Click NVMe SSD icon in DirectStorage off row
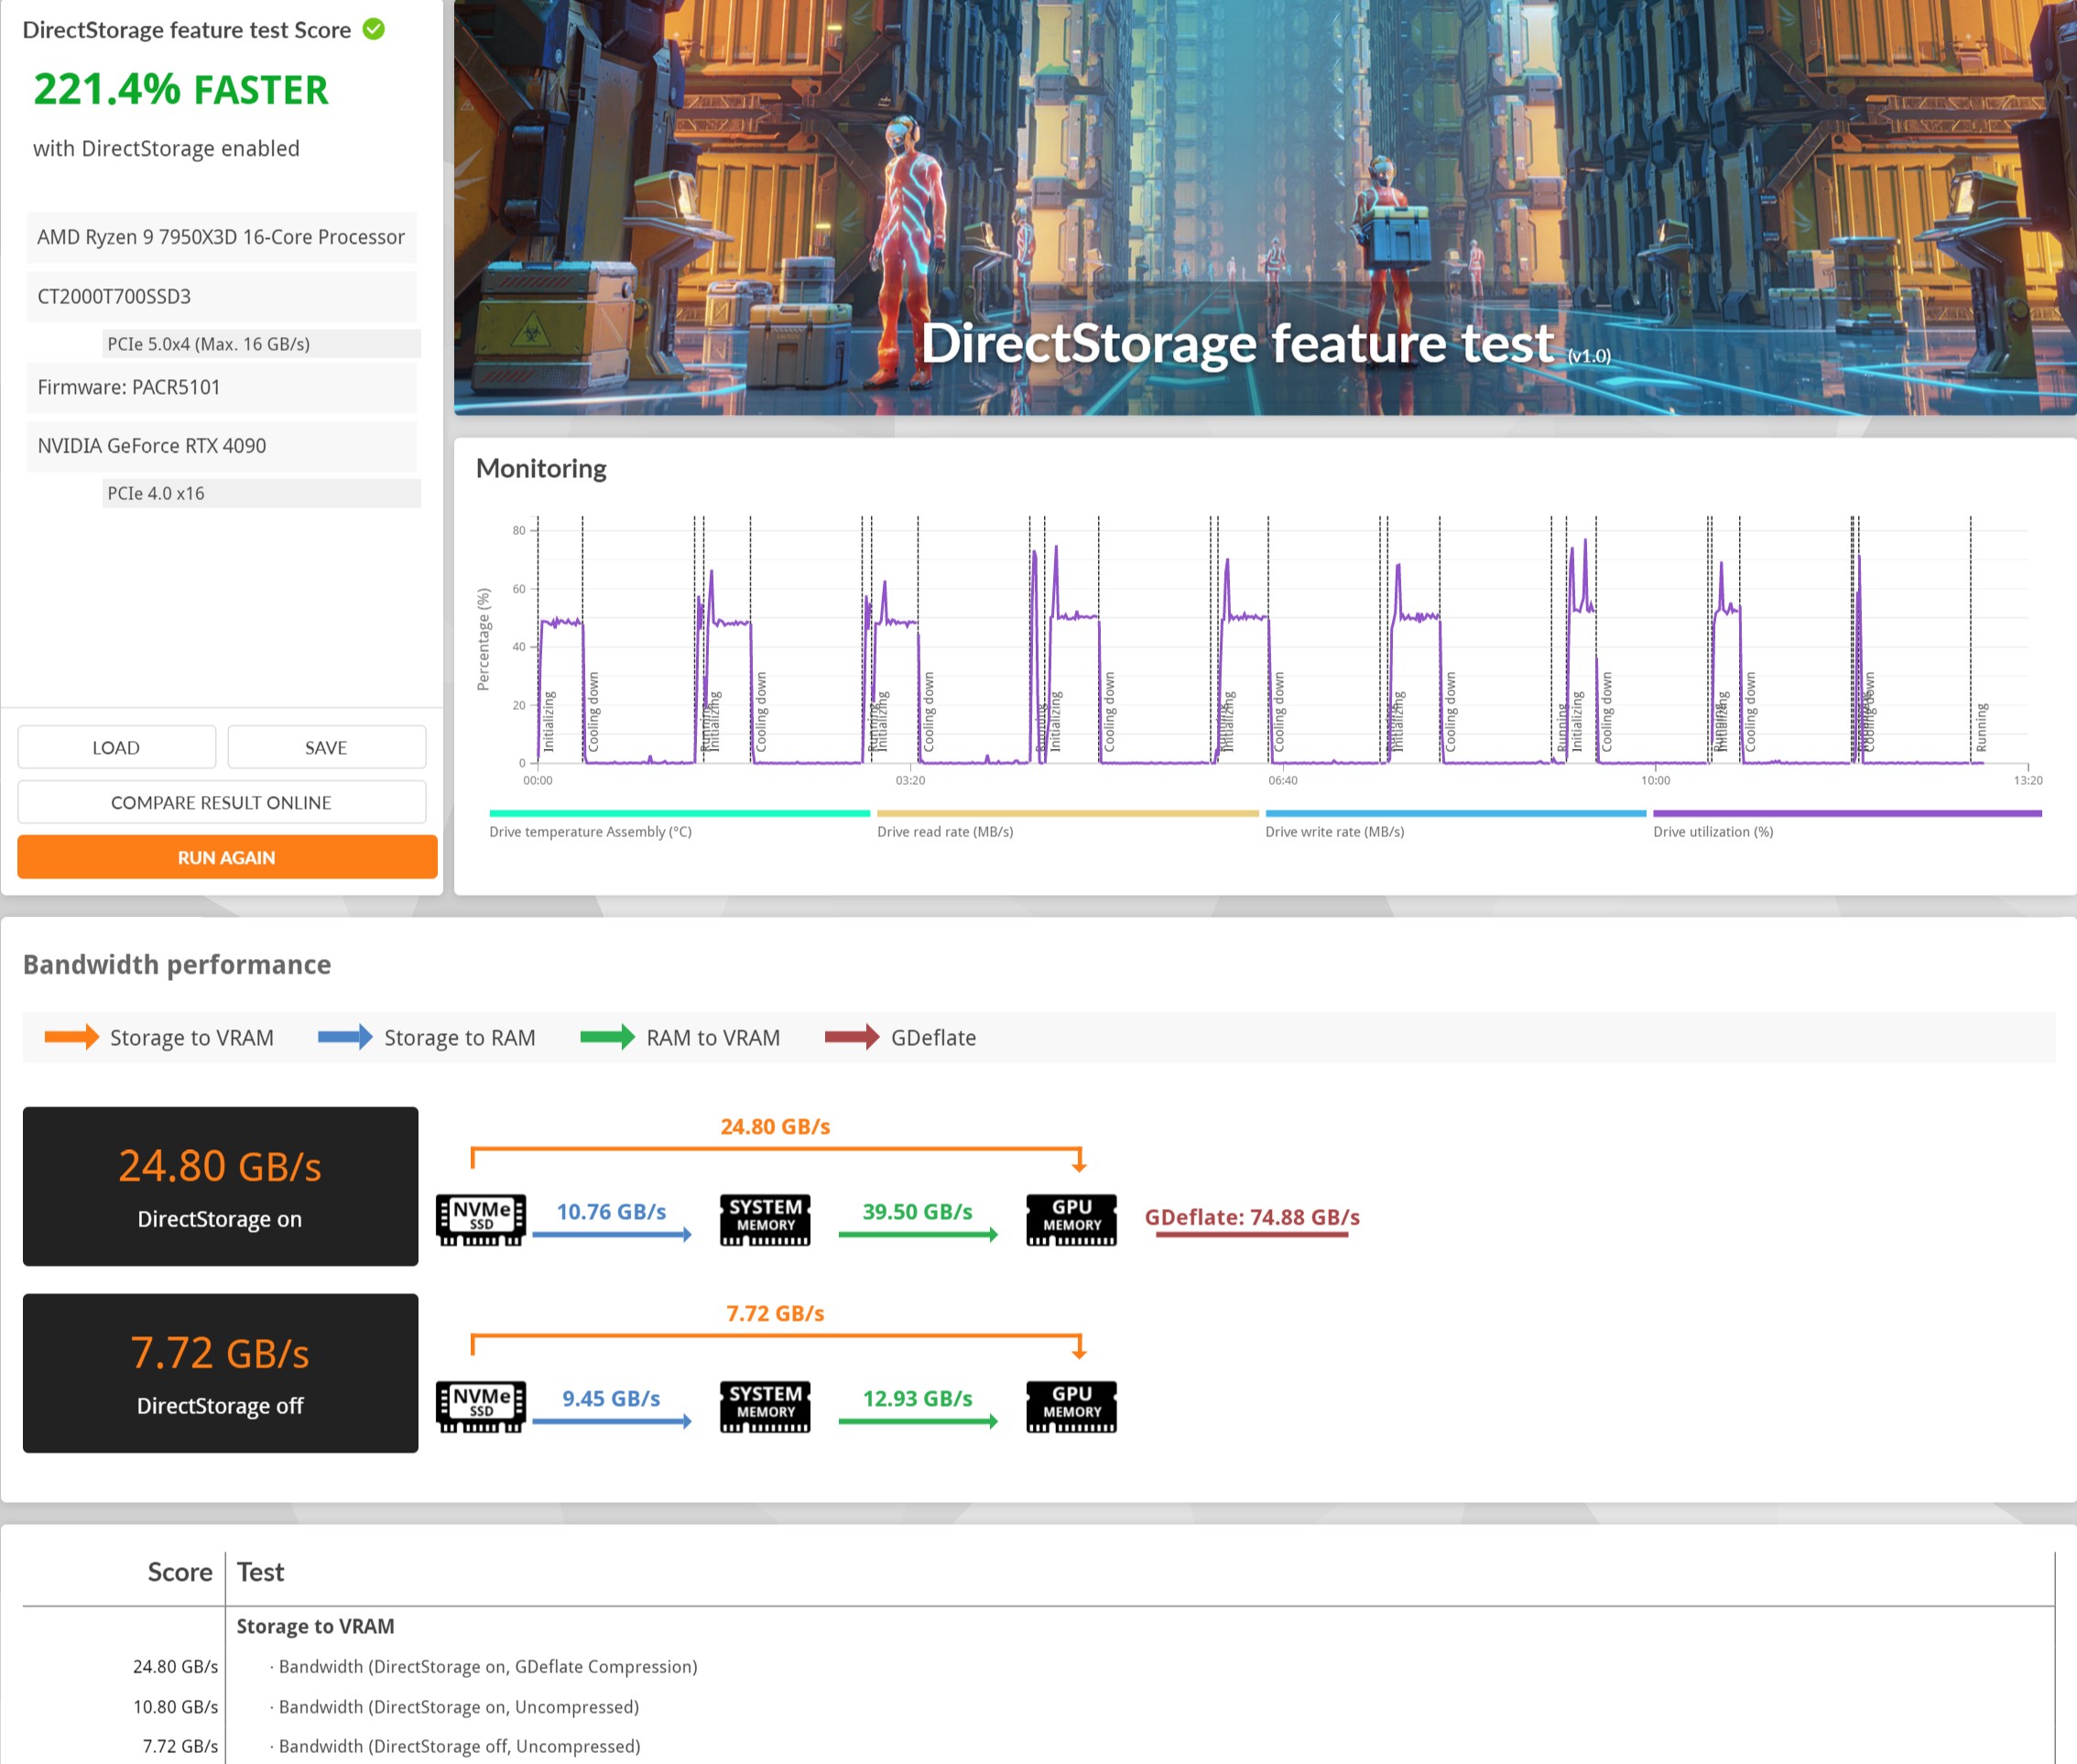This screenshot has width=2077, height=1764. tap(481, 1406)
